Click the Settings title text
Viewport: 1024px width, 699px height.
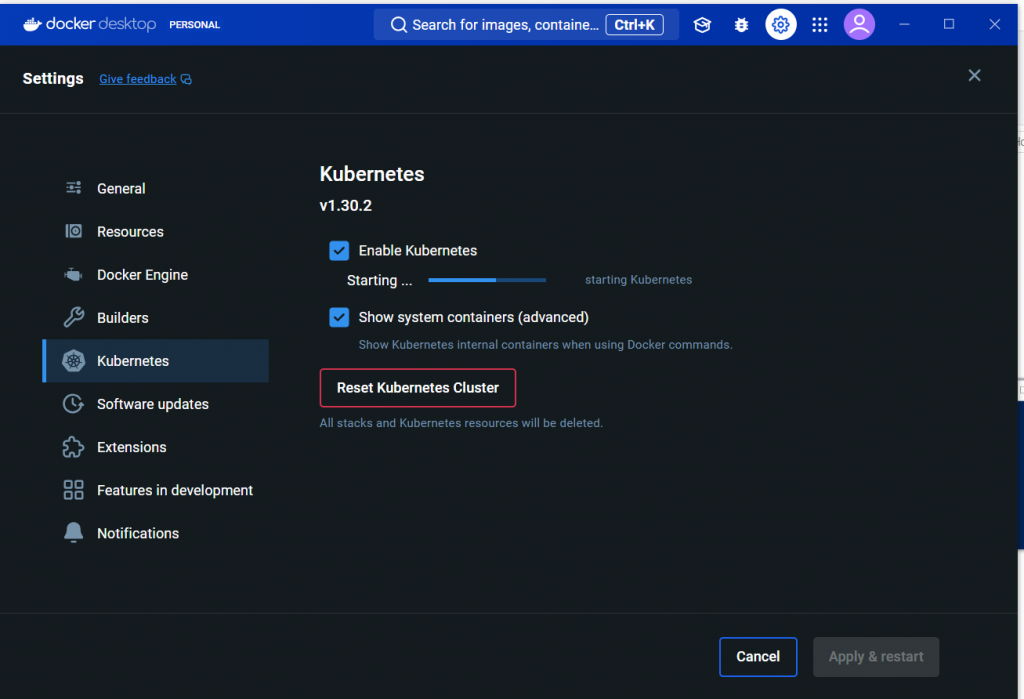click(x=53, y=78)
